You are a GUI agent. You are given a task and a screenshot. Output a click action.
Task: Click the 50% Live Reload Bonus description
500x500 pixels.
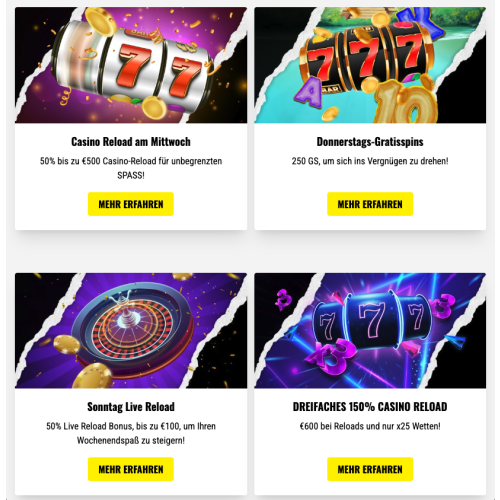[x=131, y=433]
